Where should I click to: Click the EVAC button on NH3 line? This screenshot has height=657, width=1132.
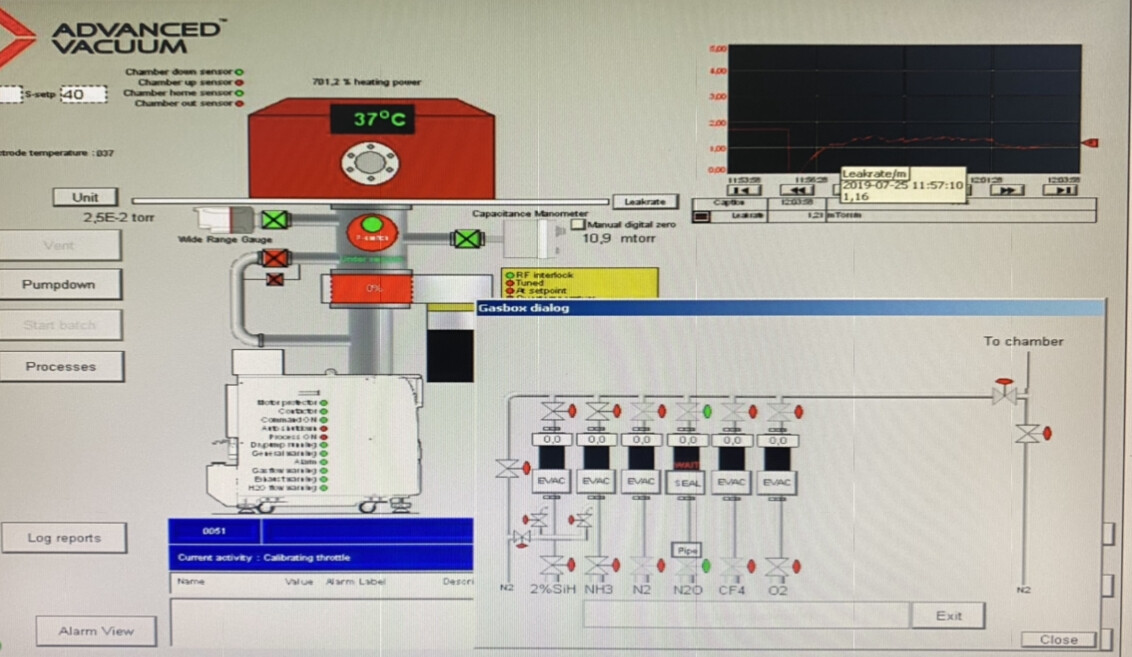(x=596, y=482)
